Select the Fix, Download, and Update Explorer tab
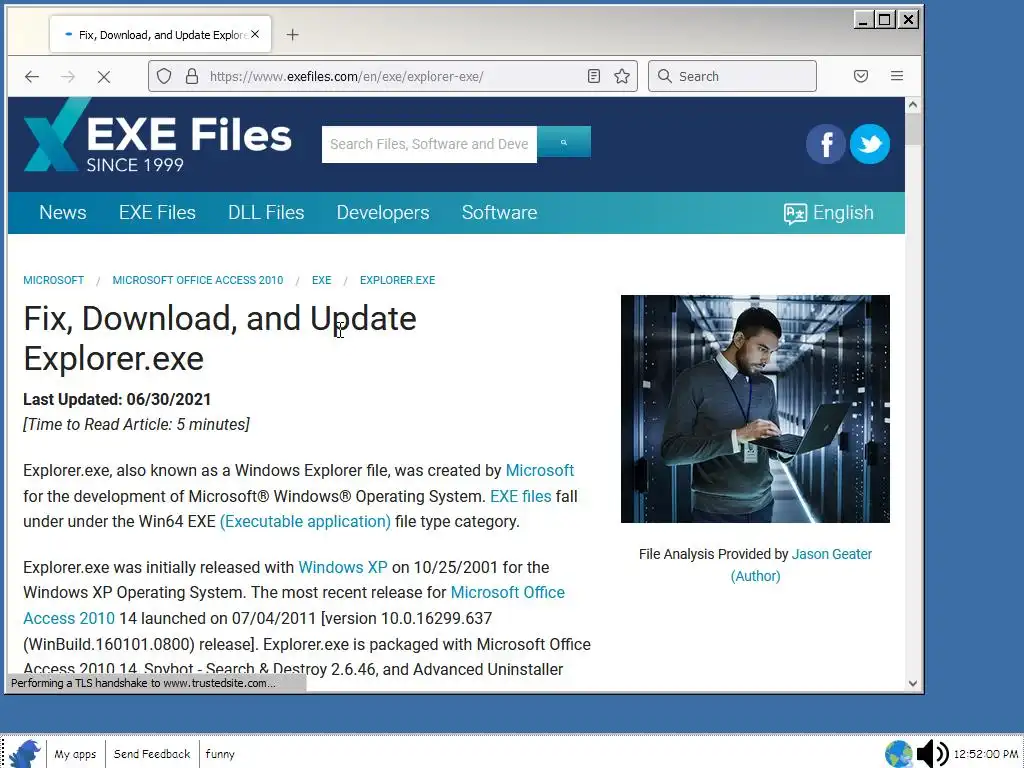1024x768 pixels. coord(160,35)
